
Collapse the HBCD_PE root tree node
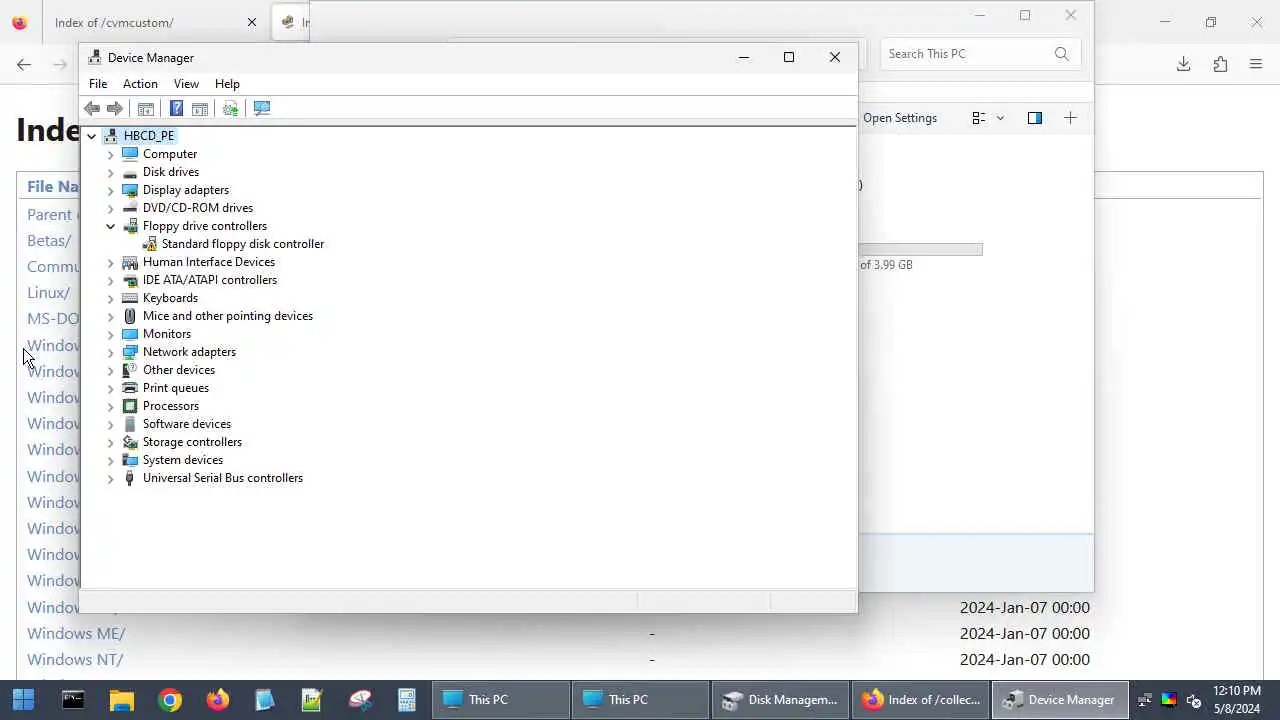91,136
